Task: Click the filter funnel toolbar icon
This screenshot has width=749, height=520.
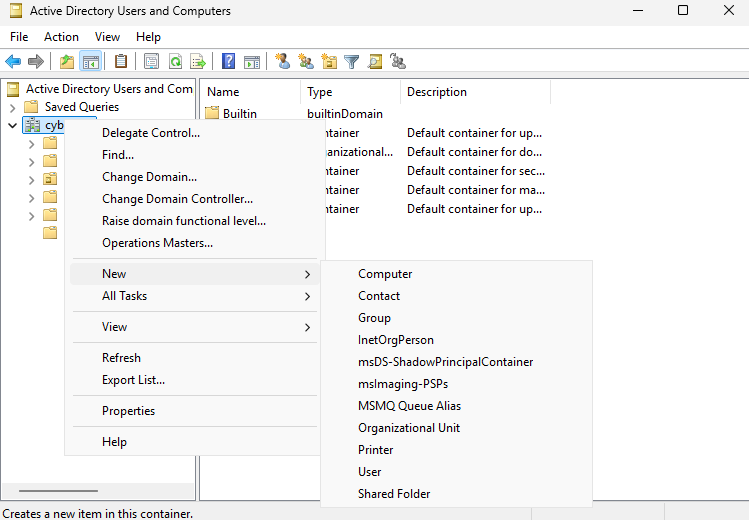Action: [x=352, y=61]
